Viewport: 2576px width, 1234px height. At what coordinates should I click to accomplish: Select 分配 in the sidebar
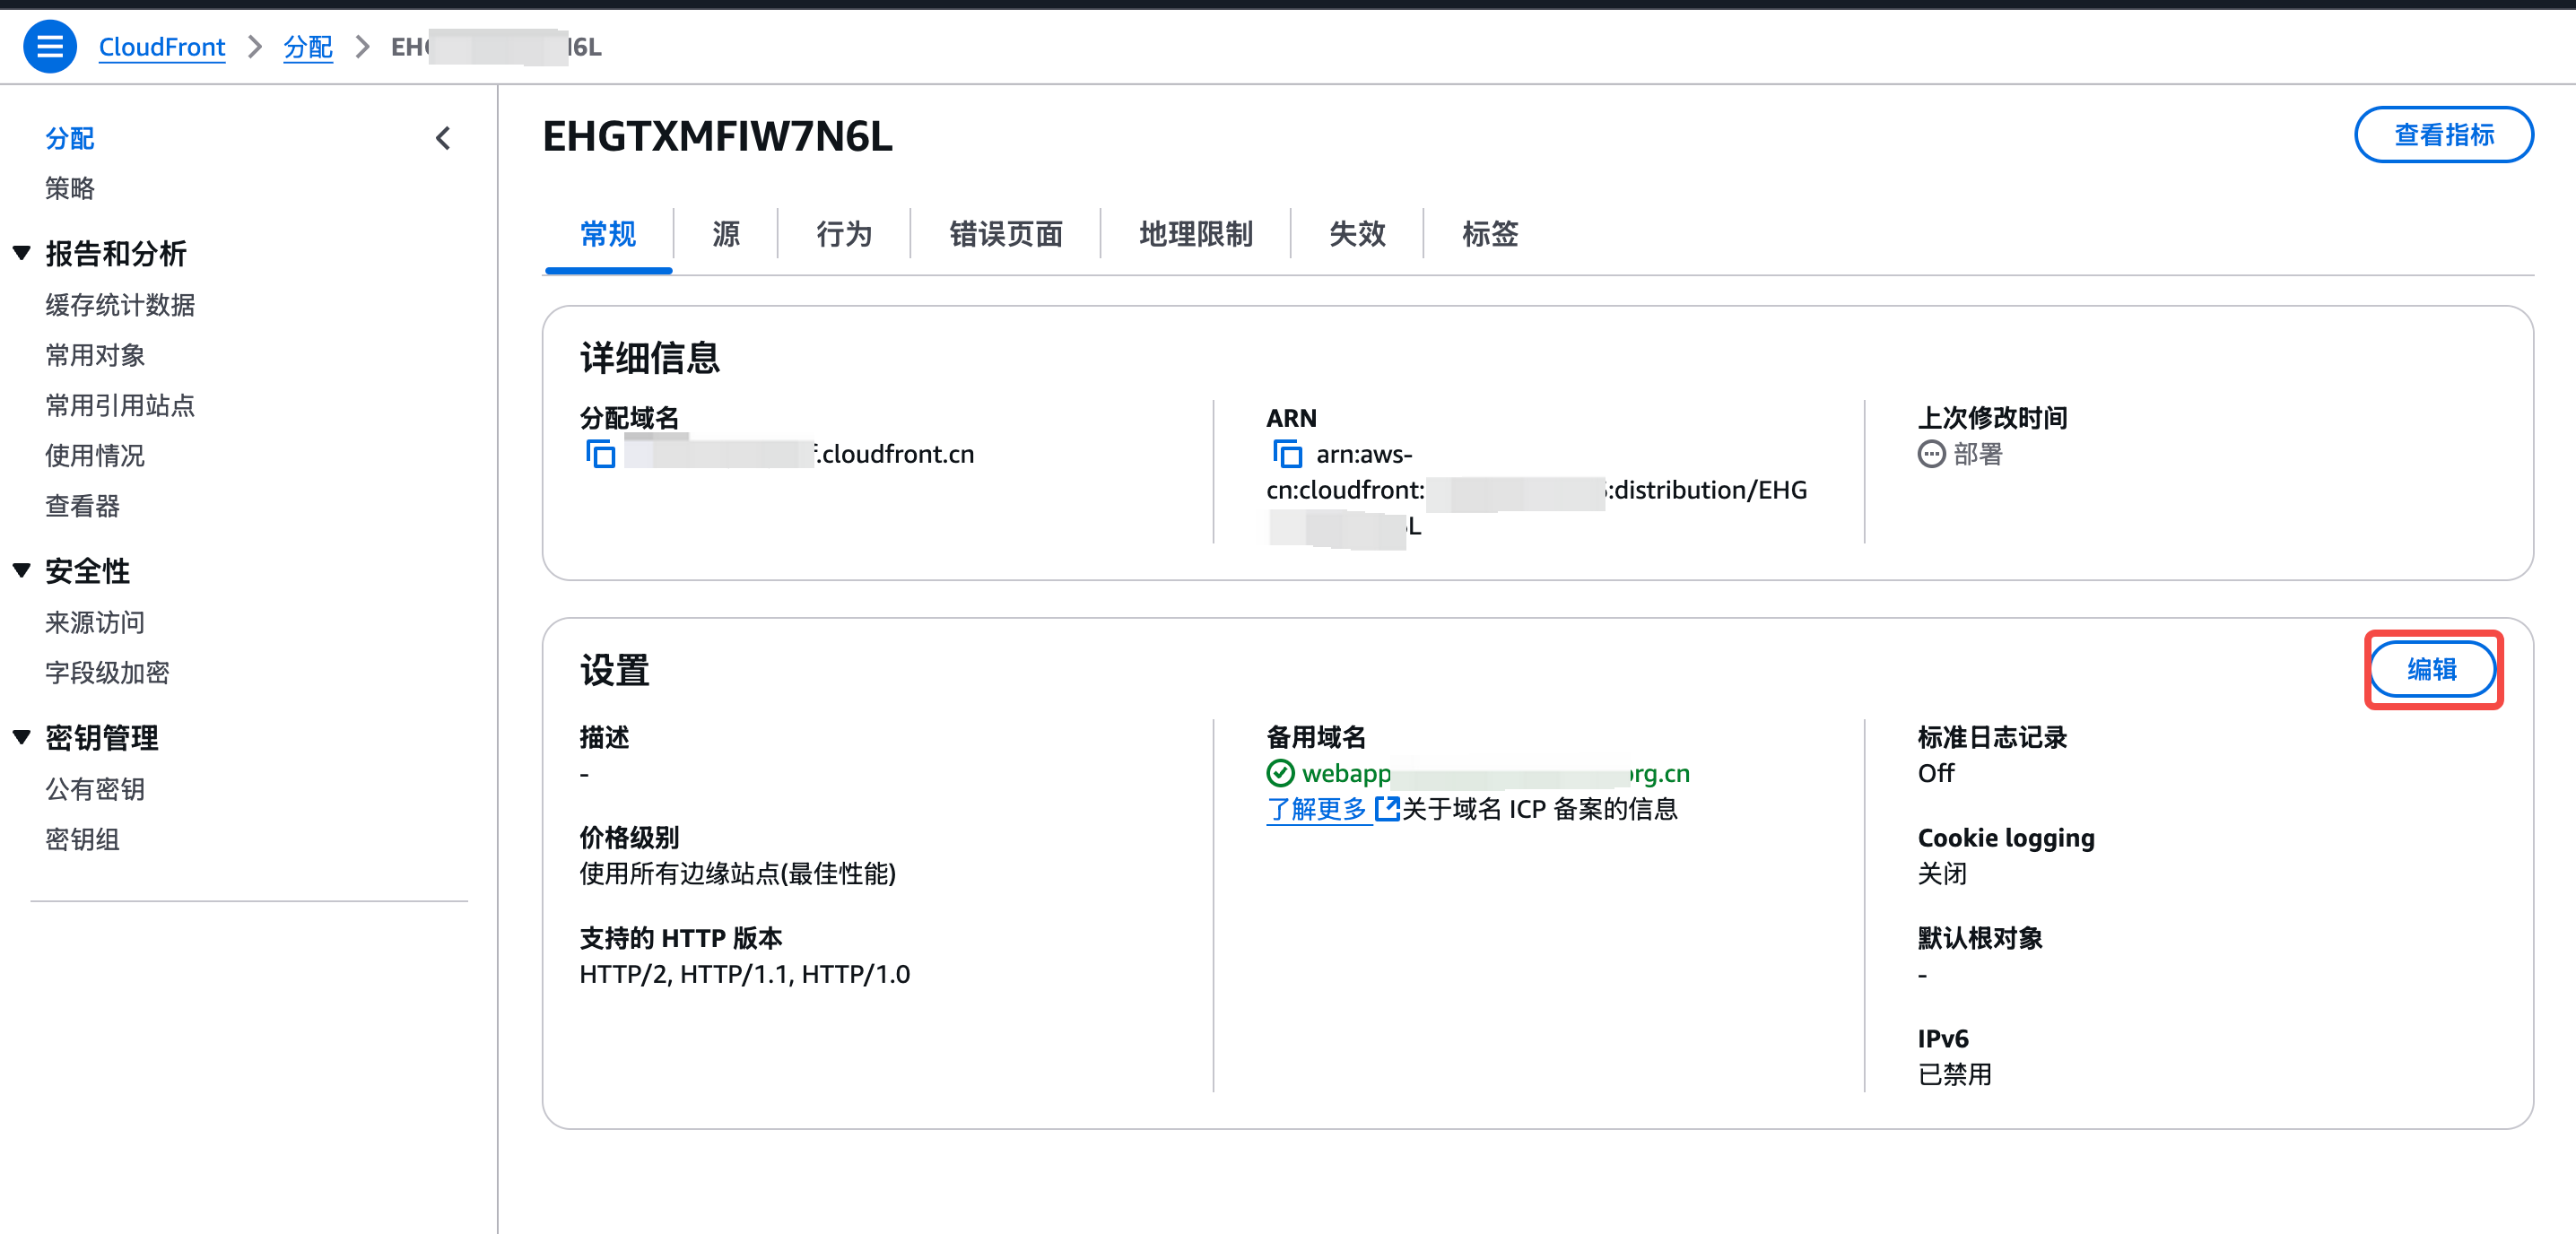70,138
